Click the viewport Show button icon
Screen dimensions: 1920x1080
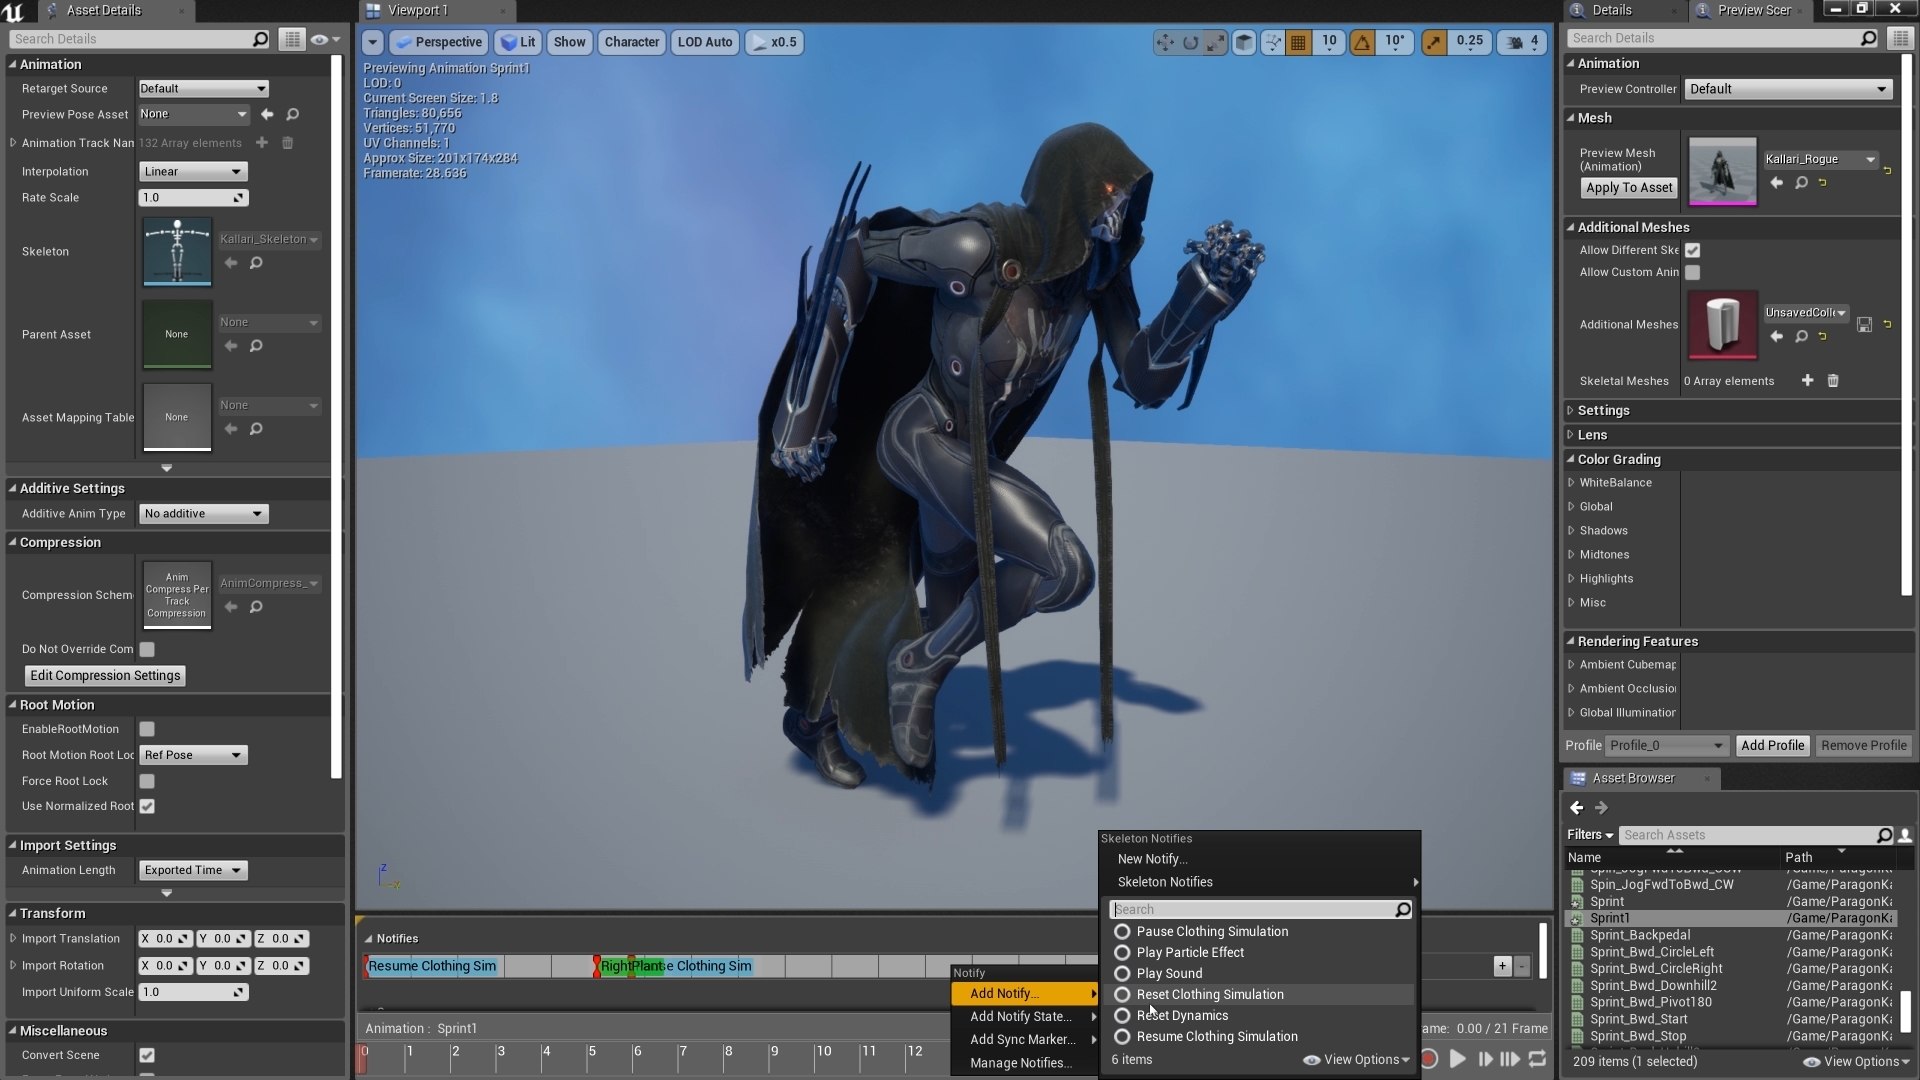pyautogui.click(x=570, y=41)
